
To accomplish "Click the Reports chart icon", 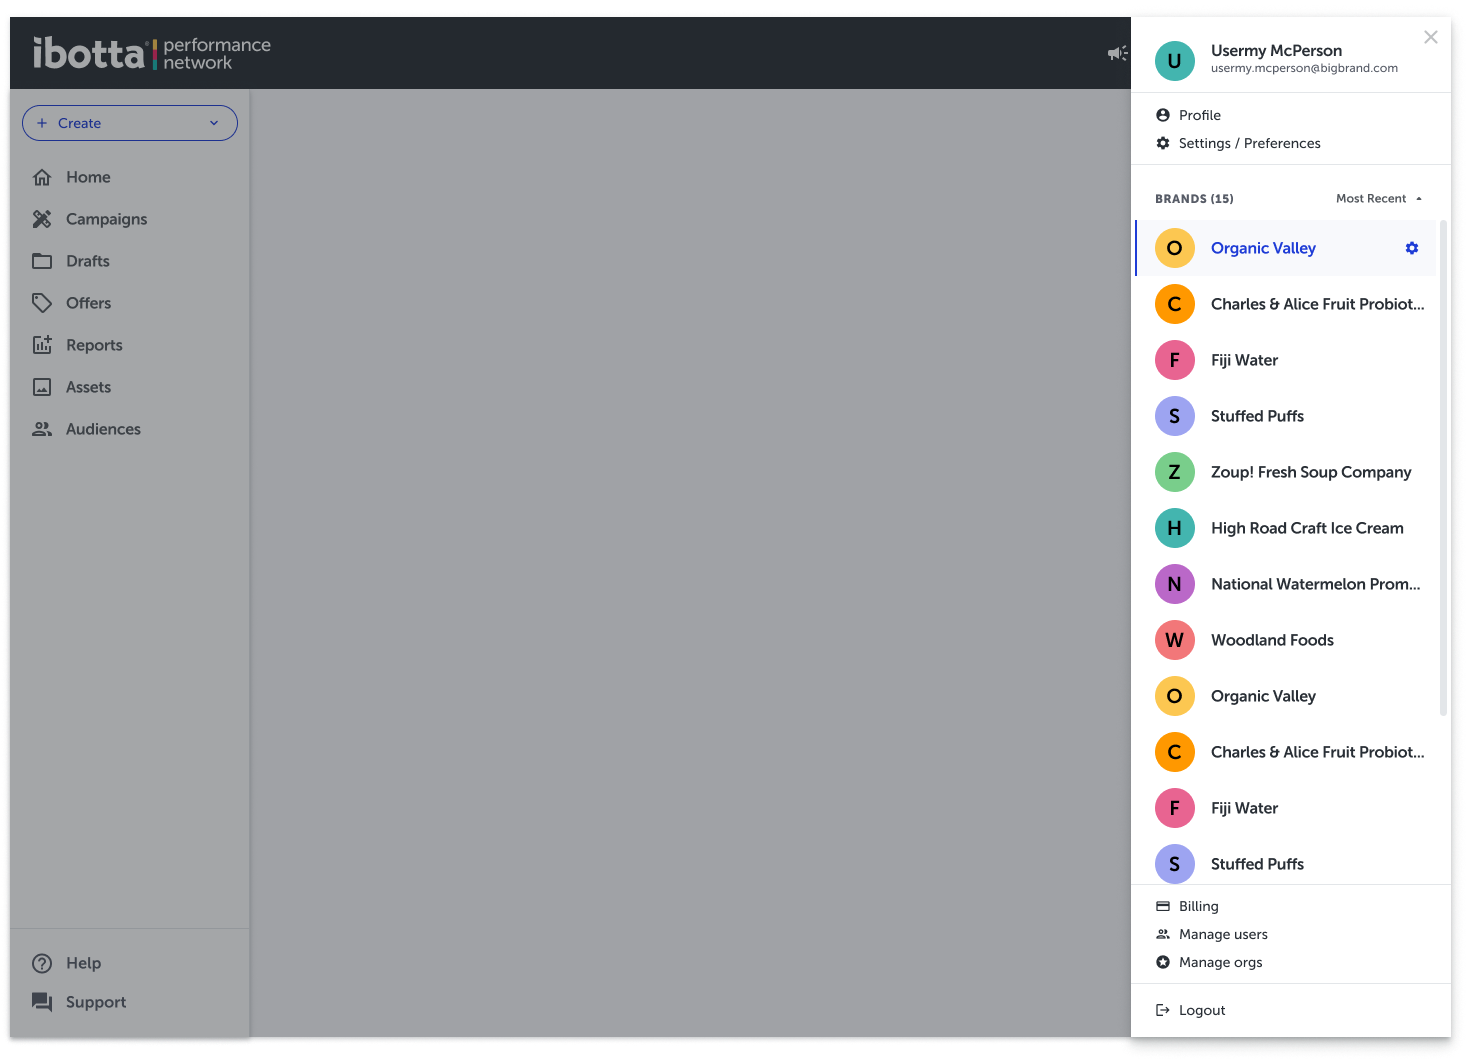I will [x=42, y=345].
